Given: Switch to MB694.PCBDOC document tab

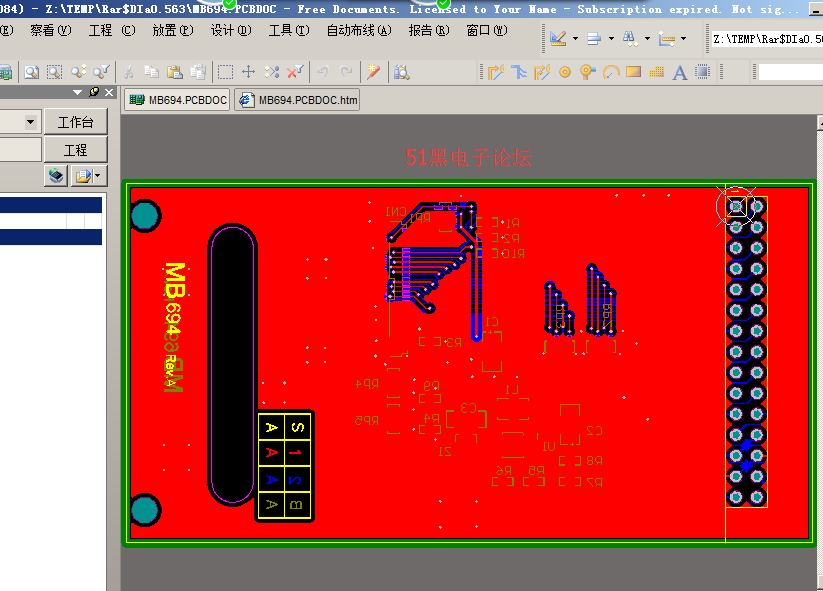Looking at the screenshot, I should (x=177, y=100).
